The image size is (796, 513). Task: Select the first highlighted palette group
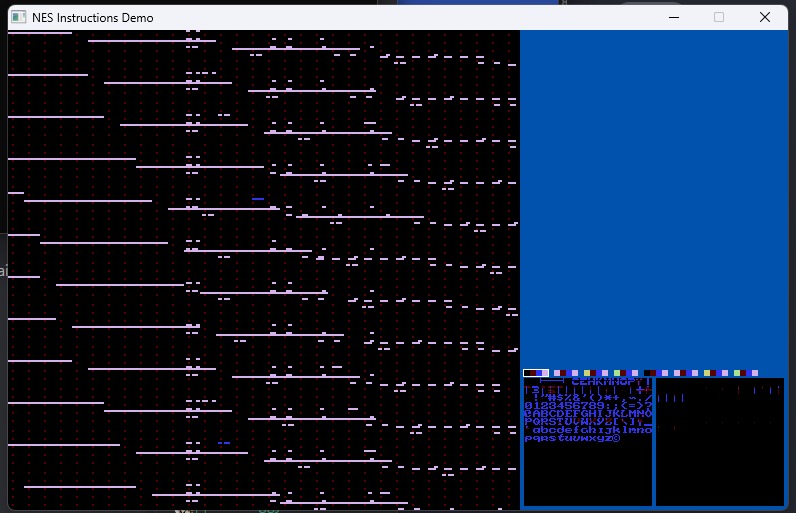click(x=537, y=373)
